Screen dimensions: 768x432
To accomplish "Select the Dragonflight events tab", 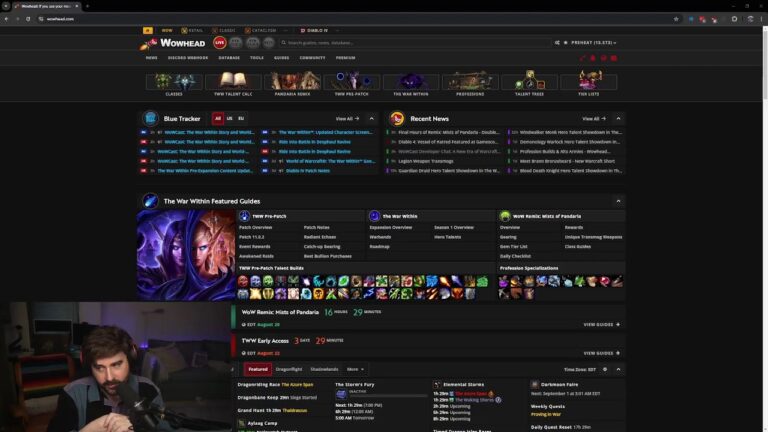I will [288, 369].
